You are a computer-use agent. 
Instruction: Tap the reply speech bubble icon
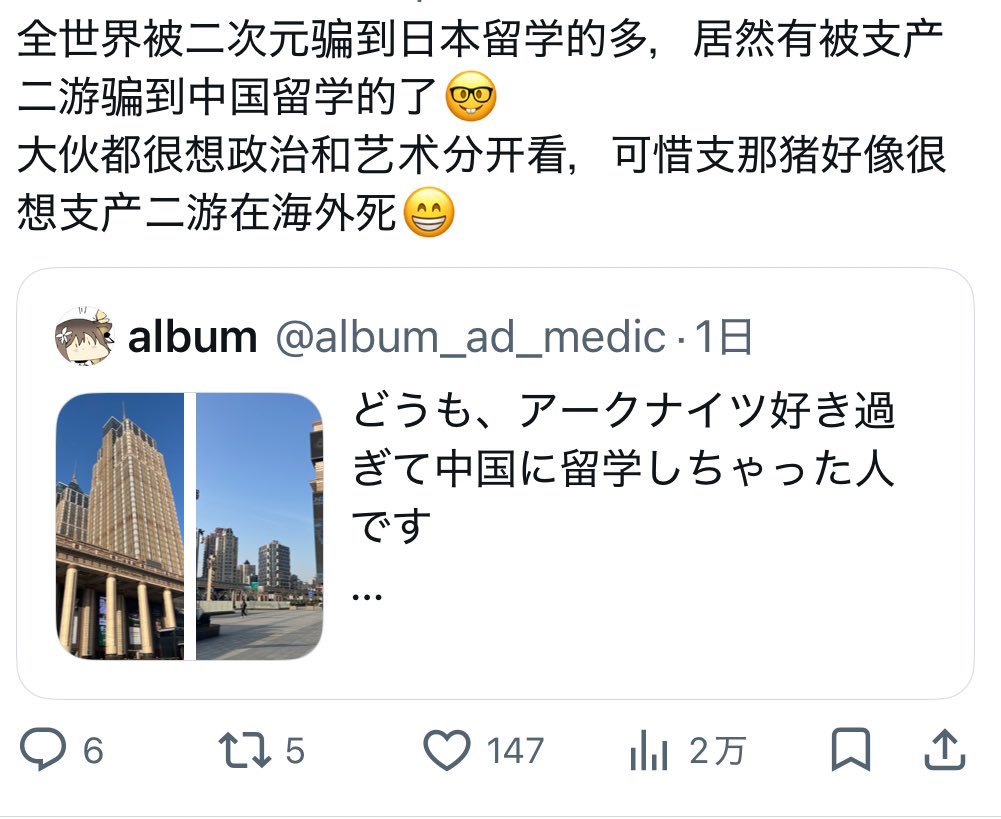click(43, 749)
